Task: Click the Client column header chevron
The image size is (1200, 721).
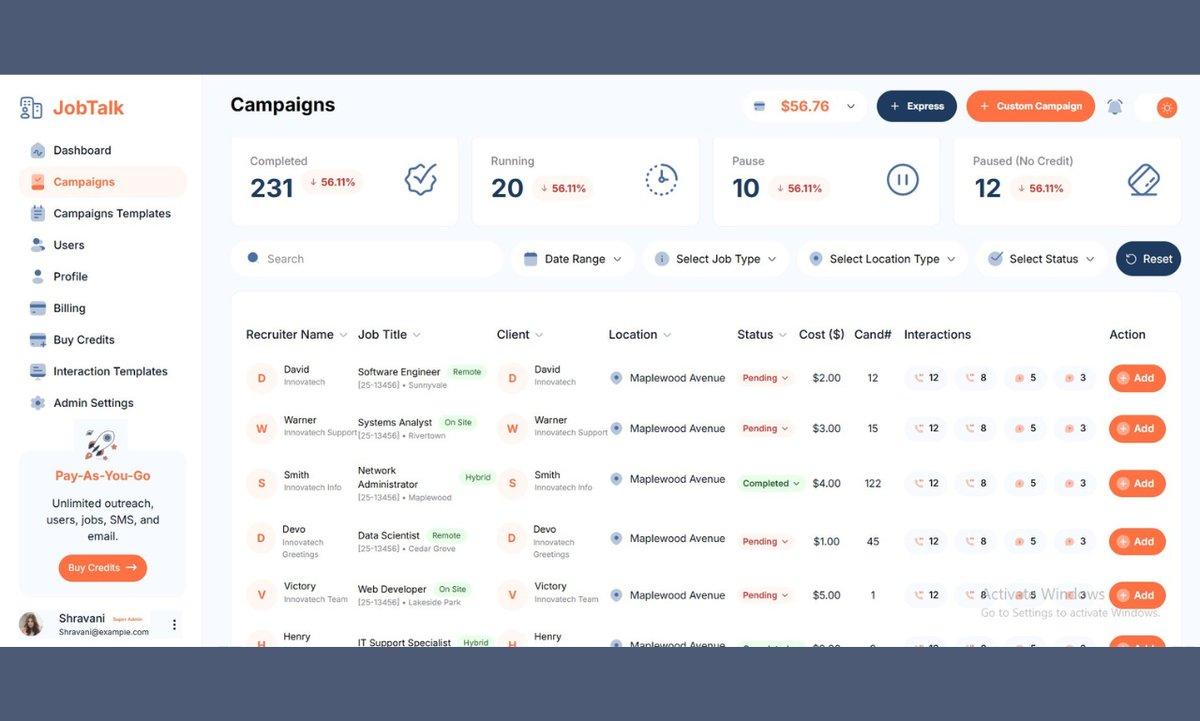Action: pyautogui.click(x=539, y=335)
